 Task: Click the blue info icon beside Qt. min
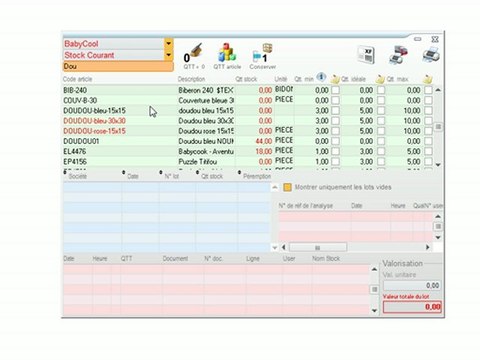tap(321, 77)
